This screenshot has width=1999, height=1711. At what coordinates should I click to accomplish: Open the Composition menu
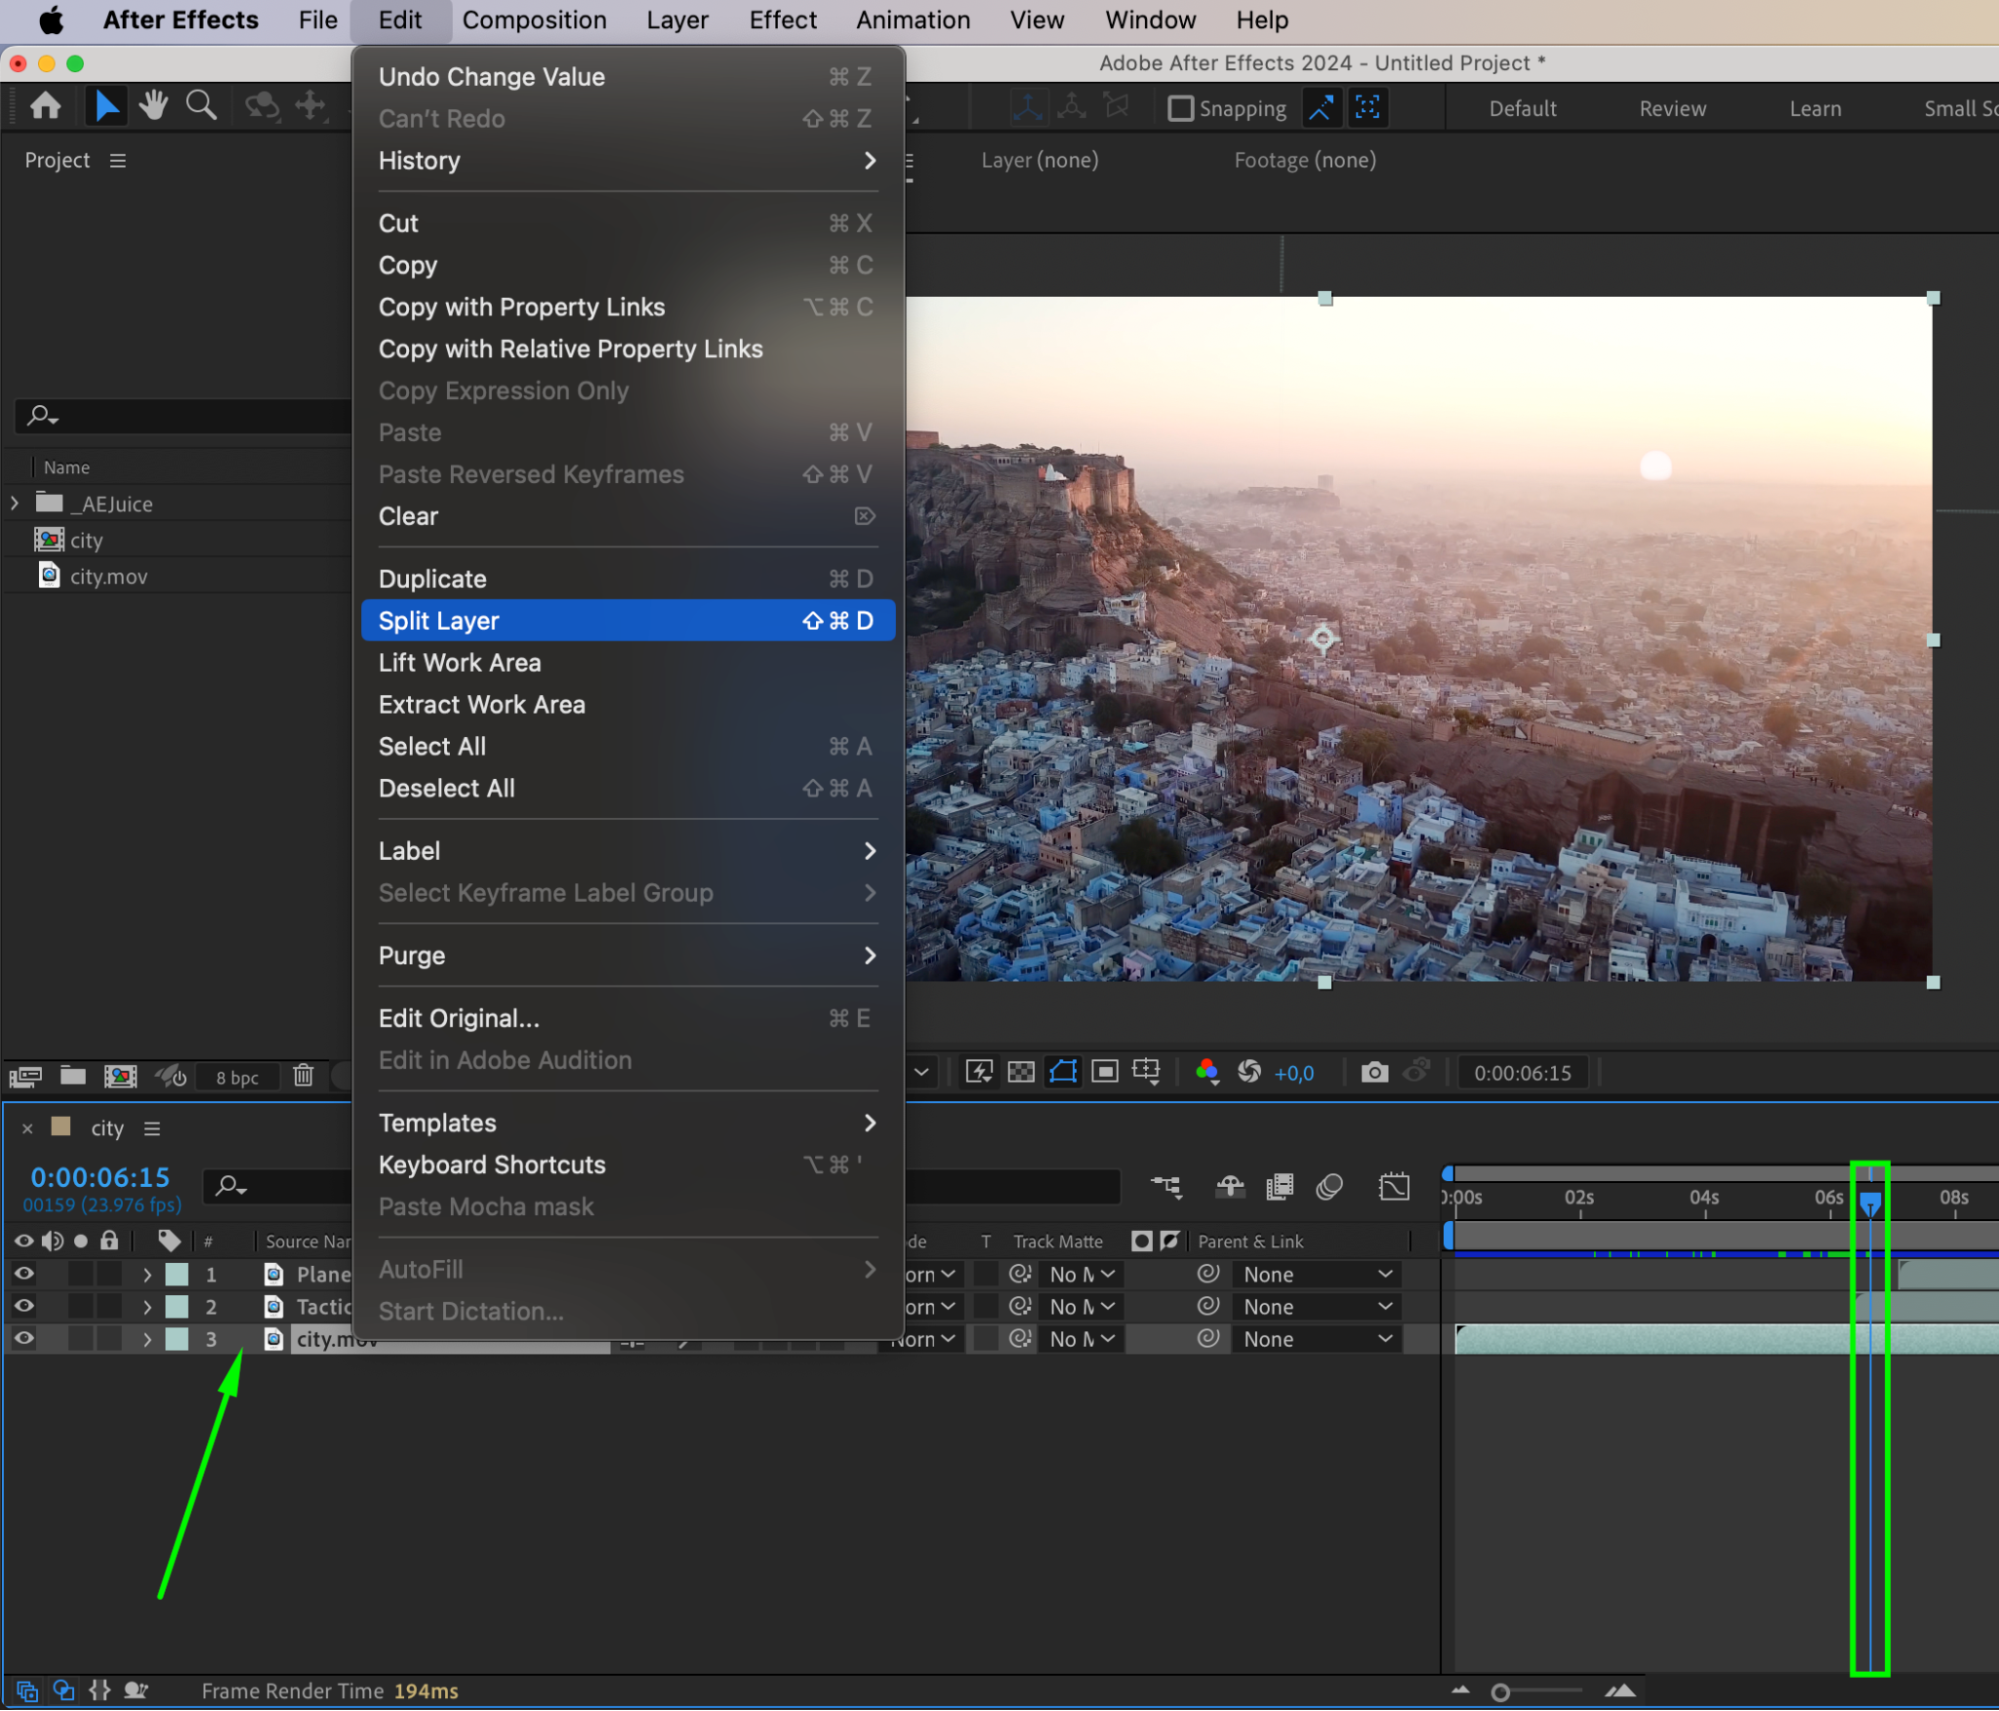[534, 20]
